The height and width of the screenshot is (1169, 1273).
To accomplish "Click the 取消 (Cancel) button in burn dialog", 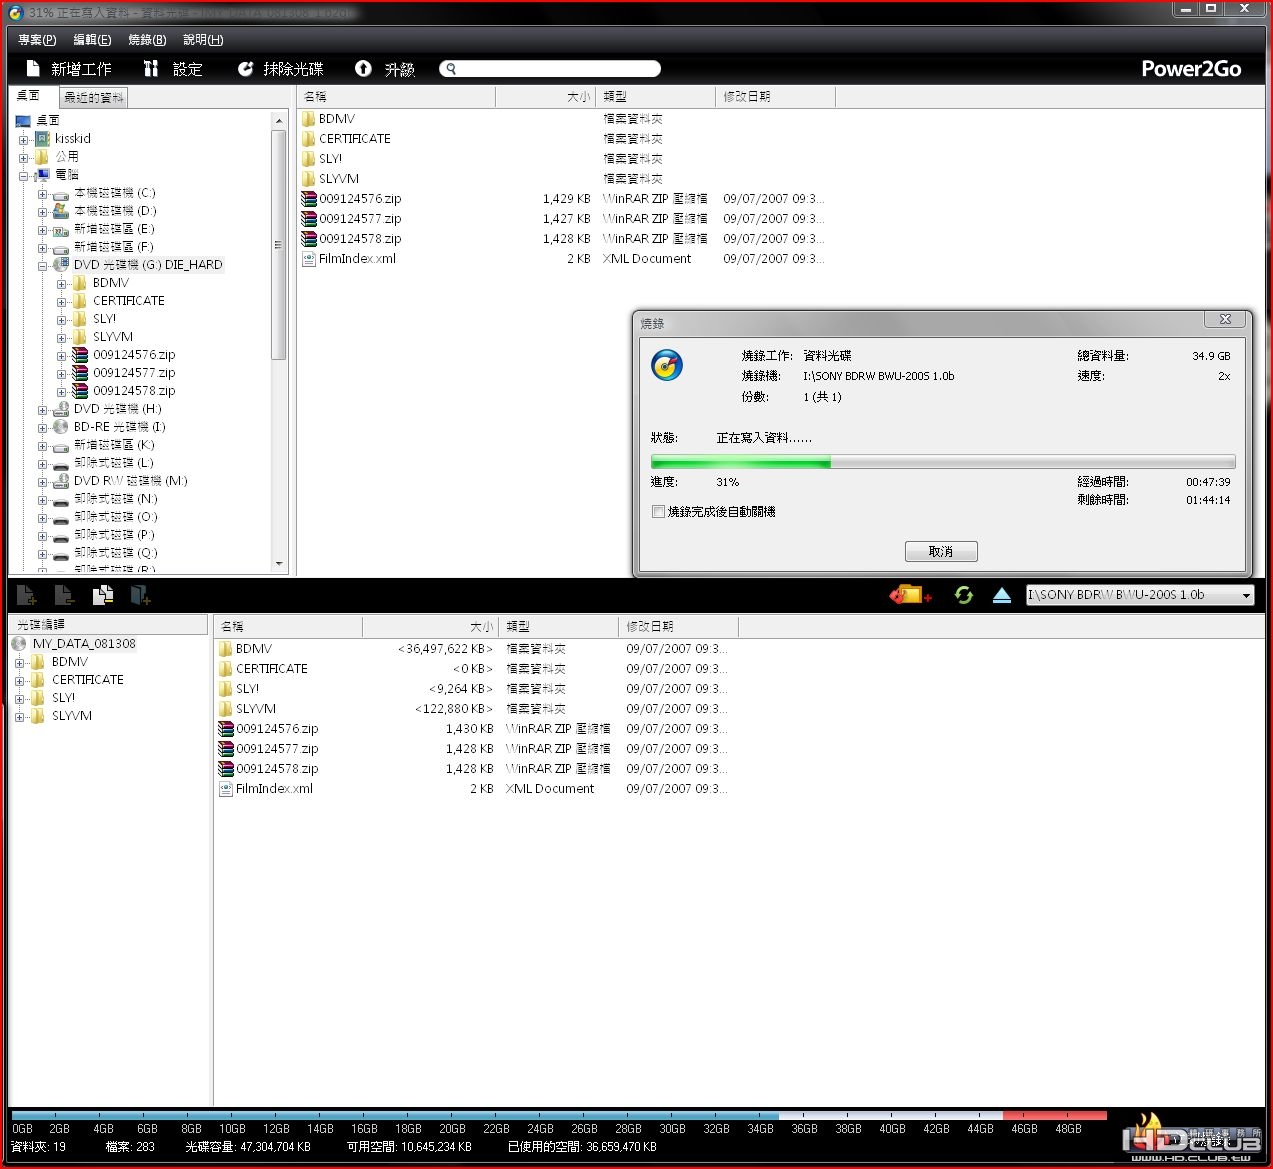I will click(x=941, y=551).
